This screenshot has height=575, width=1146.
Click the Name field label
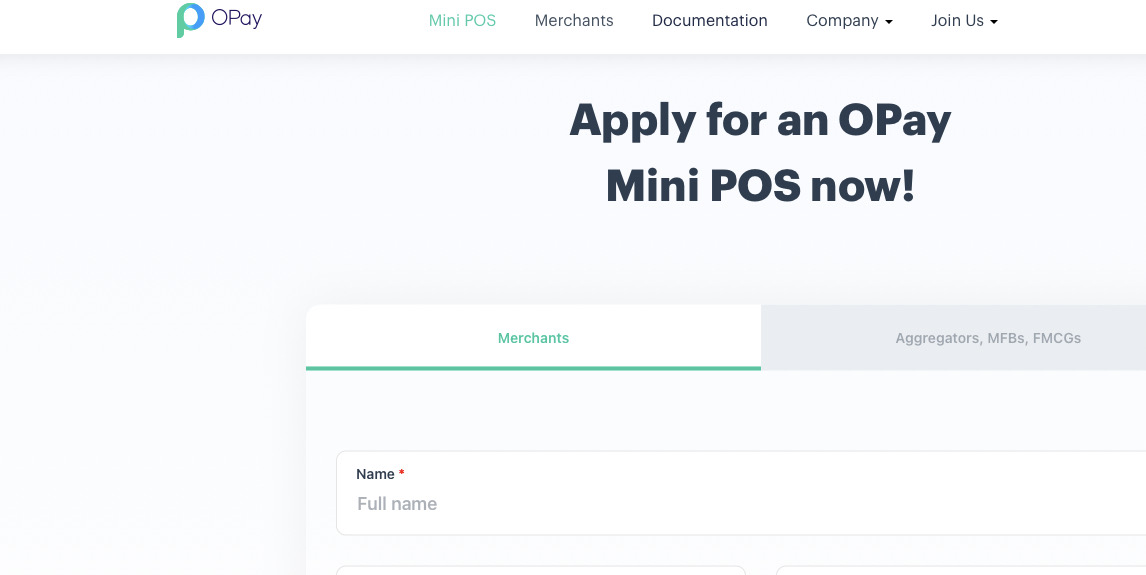pyautogui.click(x=376, y=474)
